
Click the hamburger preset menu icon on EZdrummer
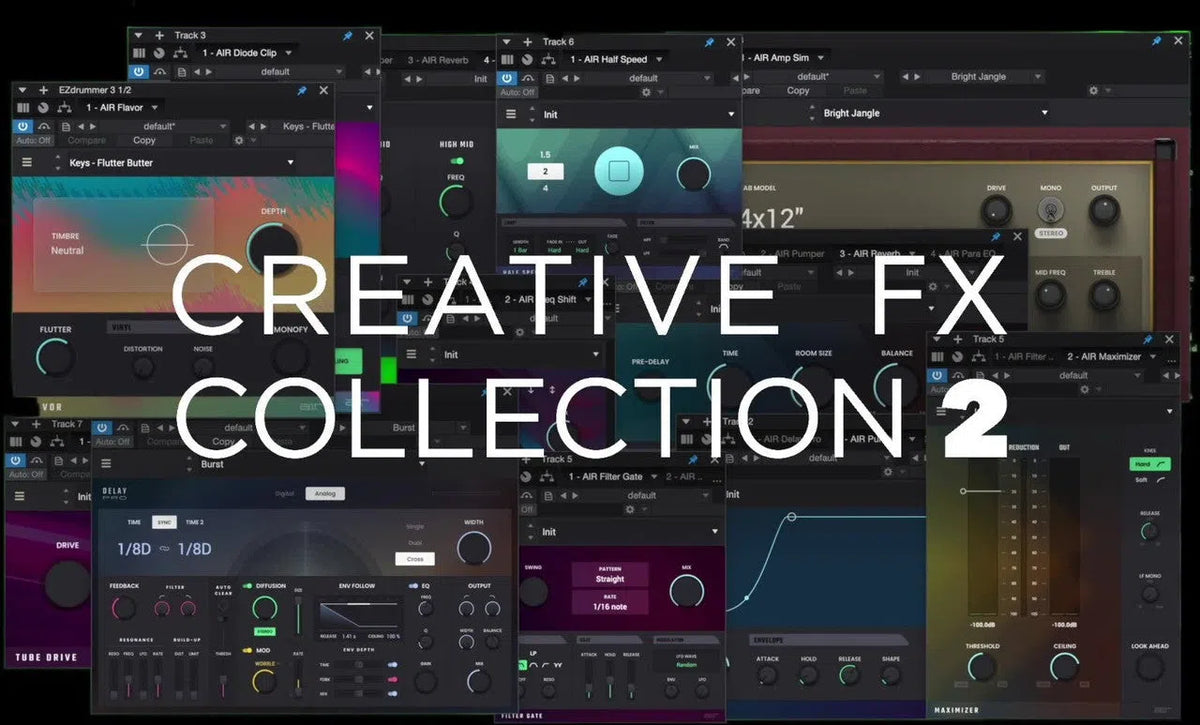(x=26, y=160)
